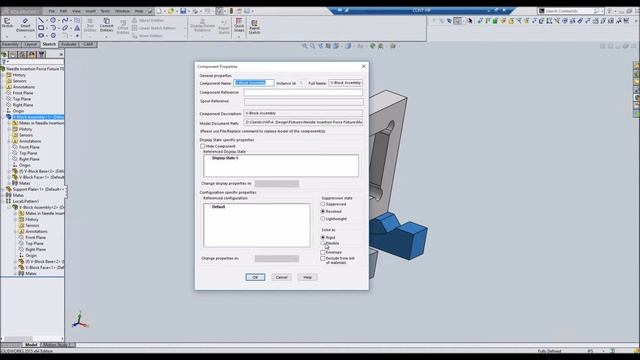The height and width of the screenshot is (360, 640).
Task: Click the OK button in Component Properties
Action: pos(255,277)
